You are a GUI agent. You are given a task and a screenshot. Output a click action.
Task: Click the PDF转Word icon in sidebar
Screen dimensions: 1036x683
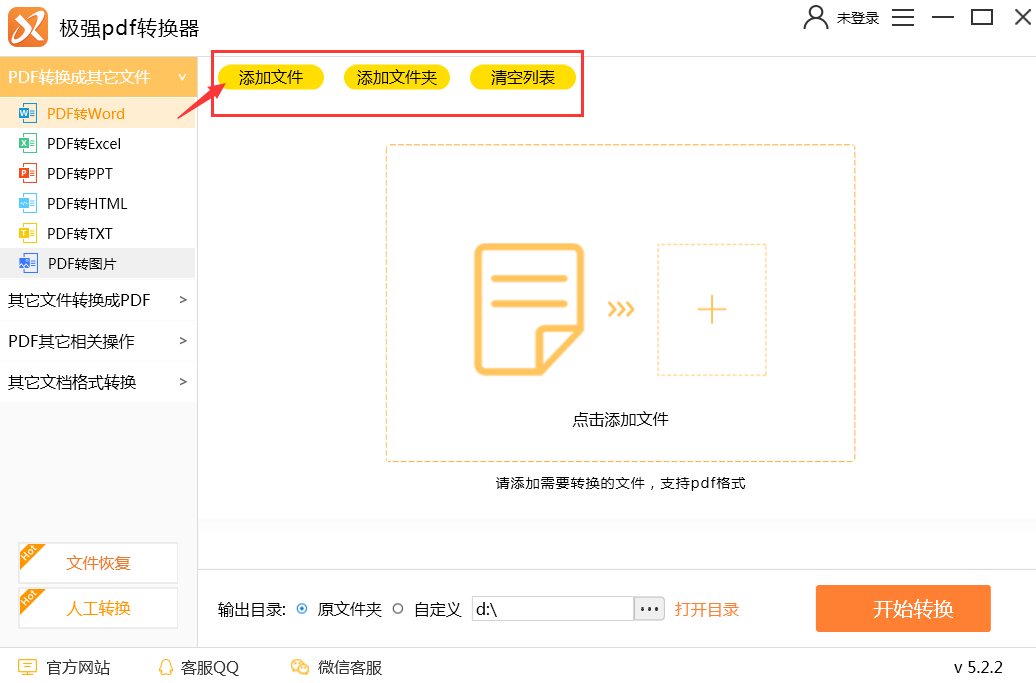pos(27,113)
